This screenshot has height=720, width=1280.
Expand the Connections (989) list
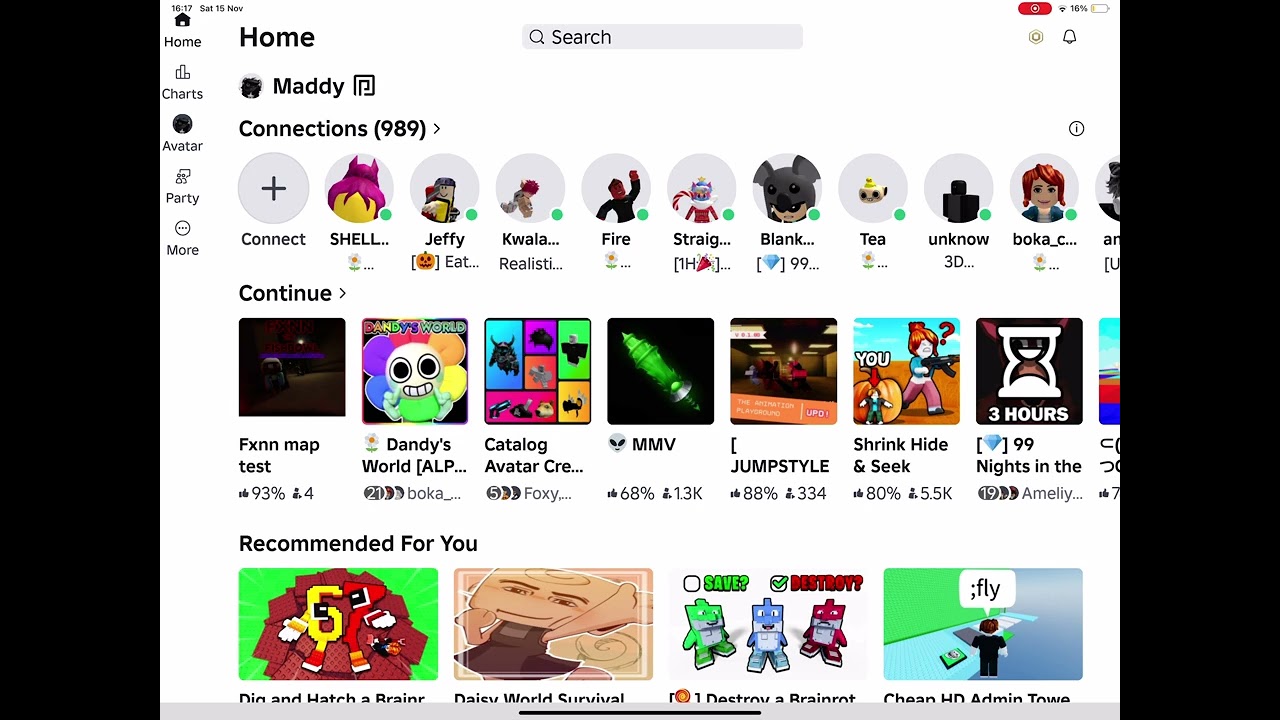tap(340, 128)
